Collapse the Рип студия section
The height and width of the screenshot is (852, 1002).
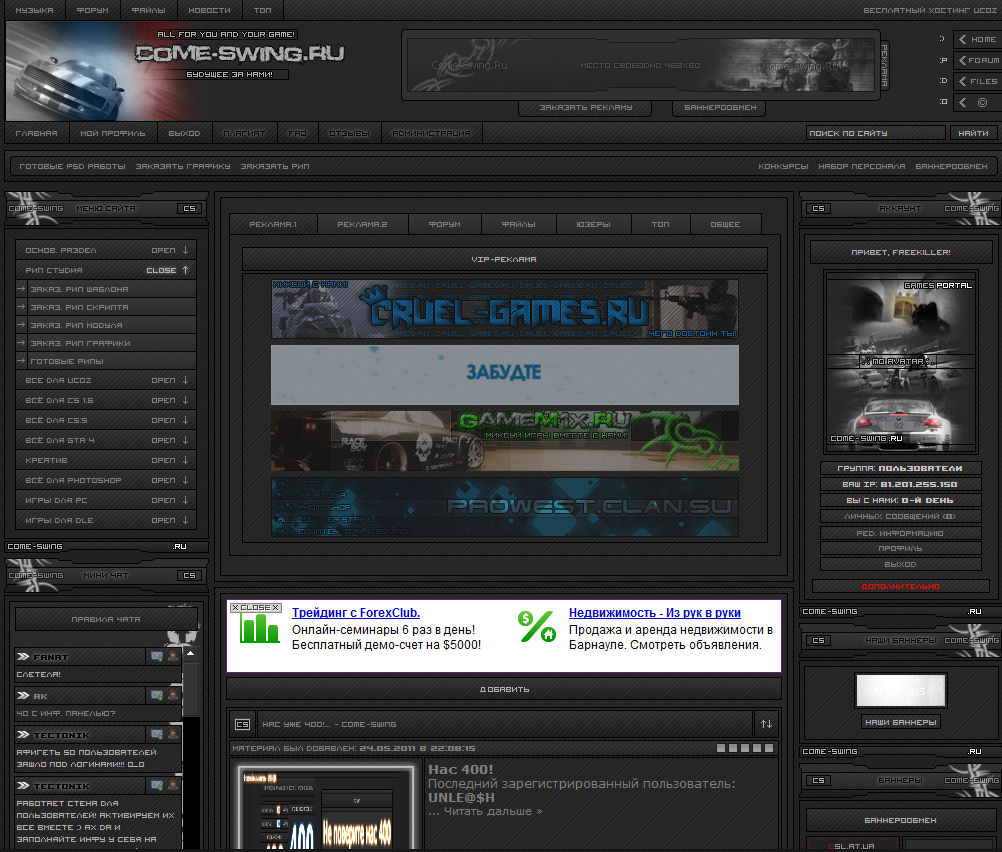point(106,270)
